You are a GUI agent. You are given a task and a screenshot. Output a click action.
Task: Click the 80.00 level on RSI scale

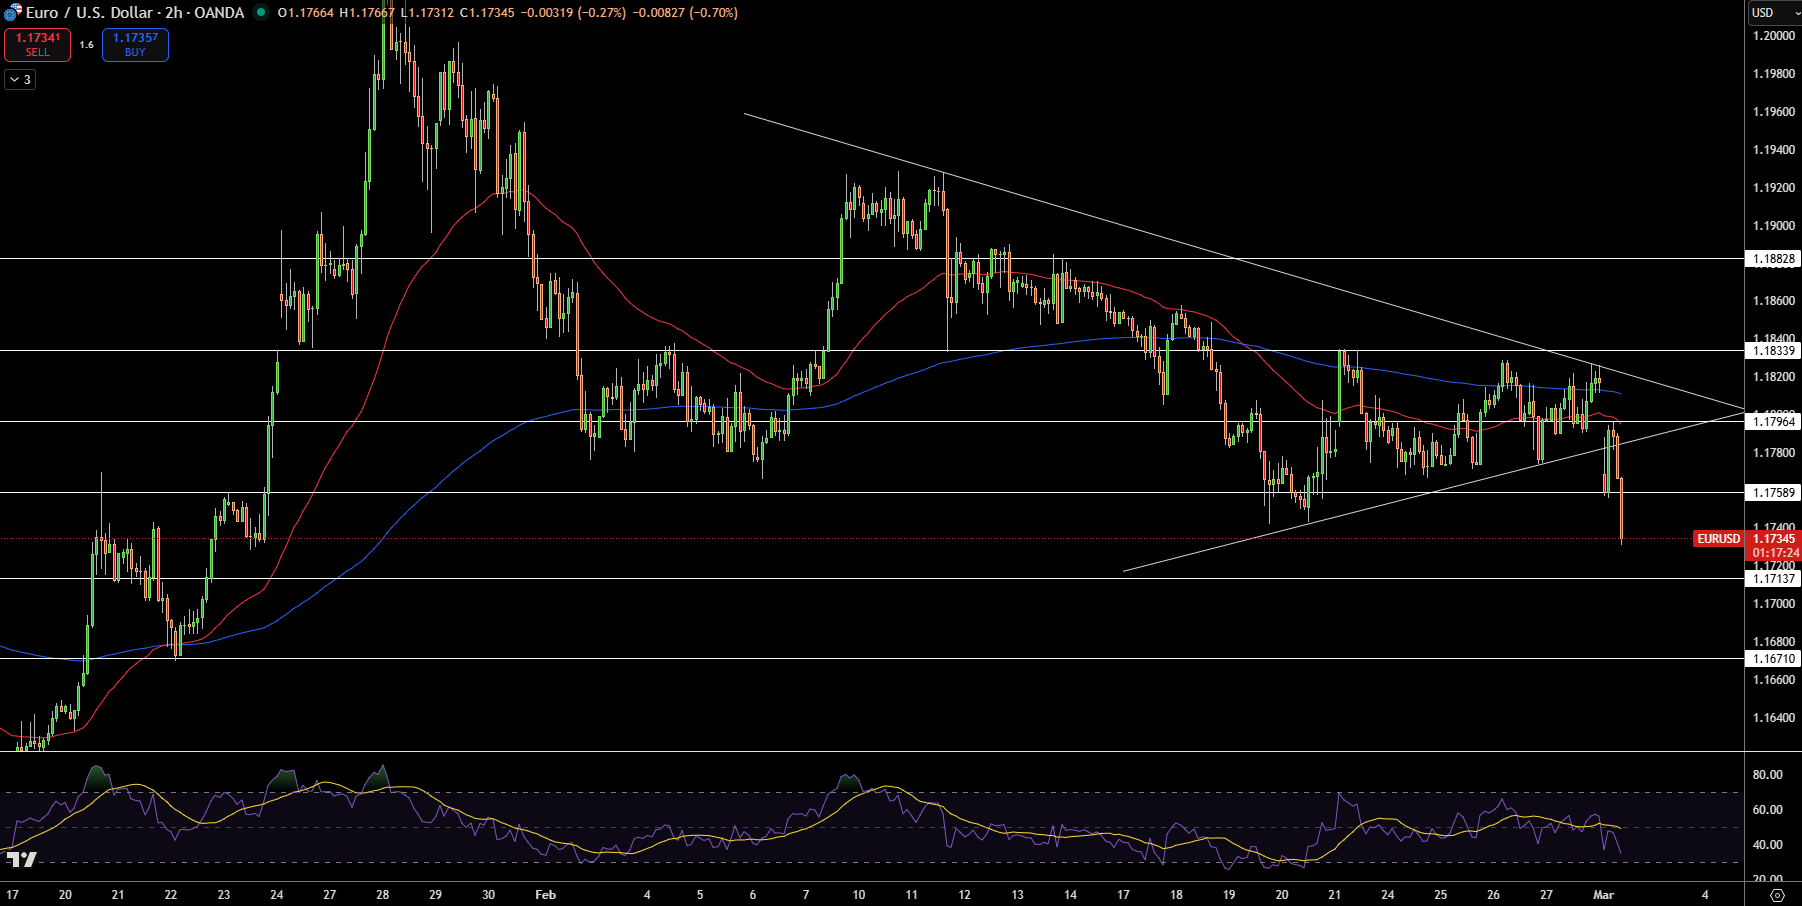[x=1768, y=775]
